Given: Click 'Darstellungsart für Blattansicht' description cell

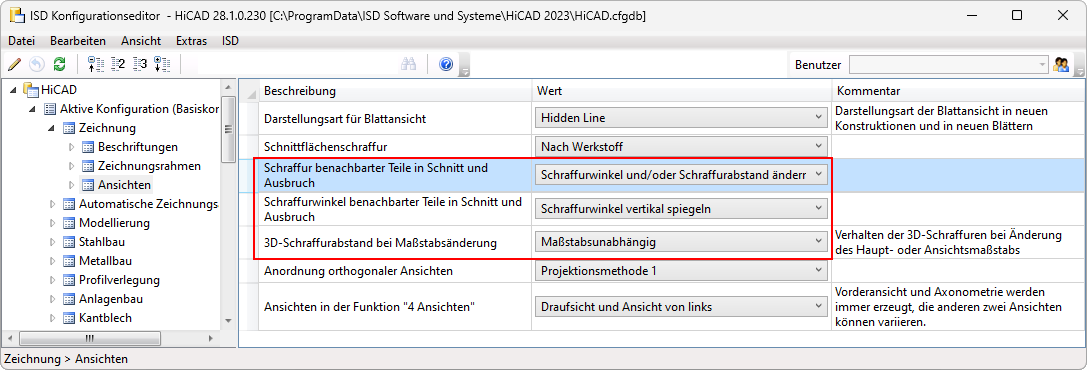Looking at the screenshot, I should point(395,118).
